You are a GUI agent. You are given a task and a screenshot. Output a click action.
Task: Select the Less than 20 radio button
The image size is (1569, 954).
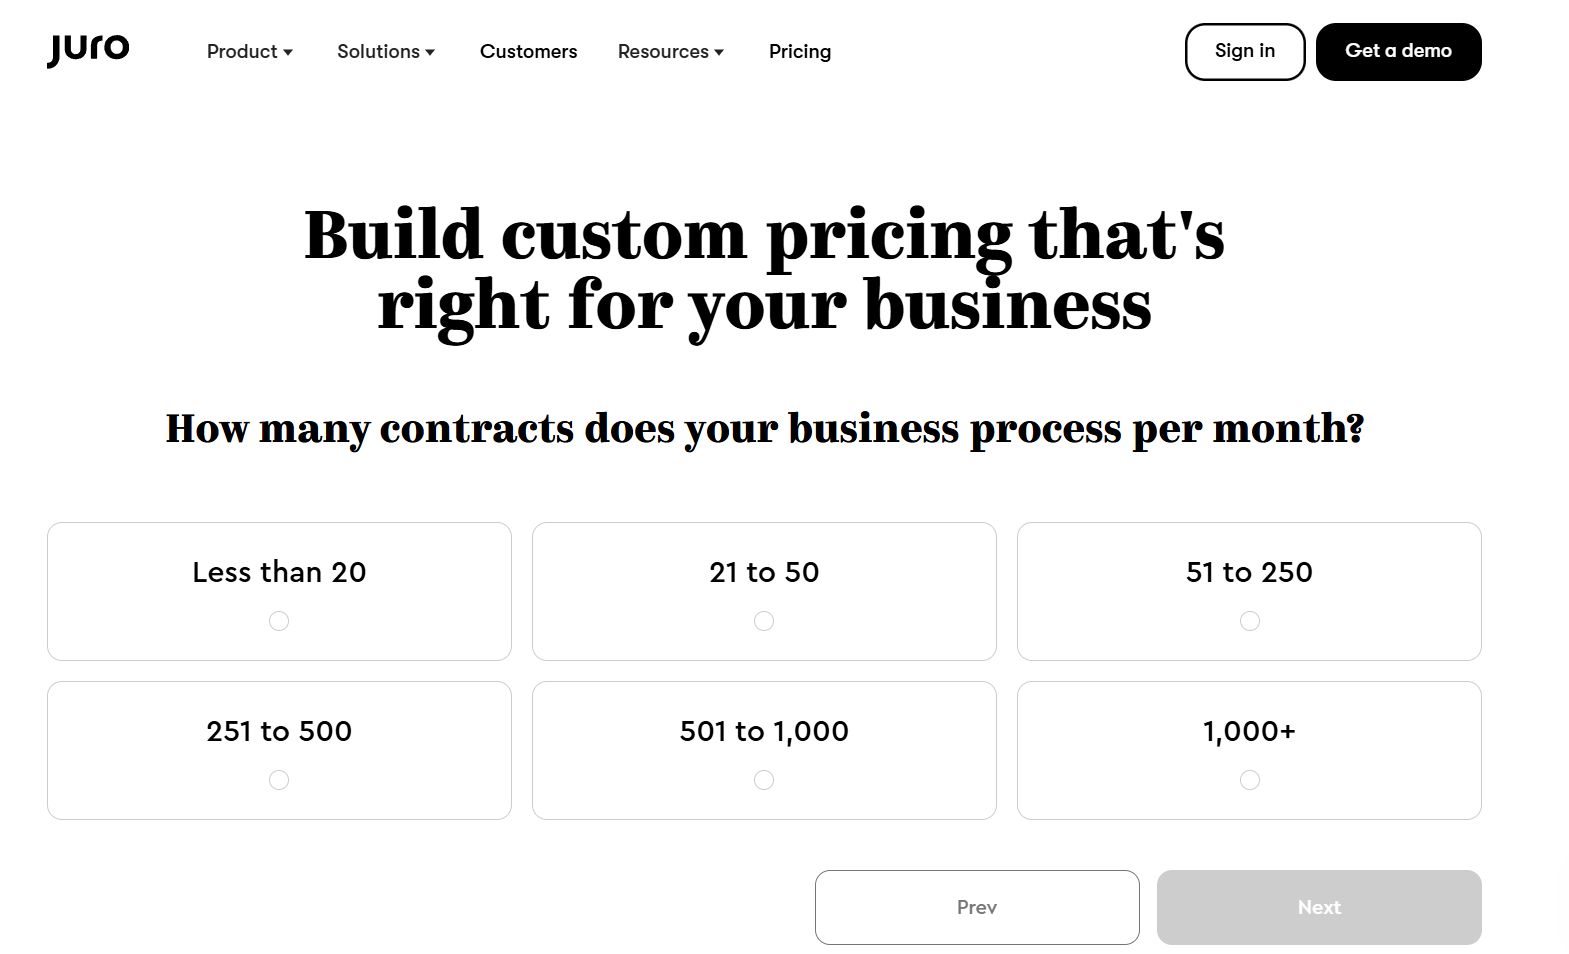278,620
